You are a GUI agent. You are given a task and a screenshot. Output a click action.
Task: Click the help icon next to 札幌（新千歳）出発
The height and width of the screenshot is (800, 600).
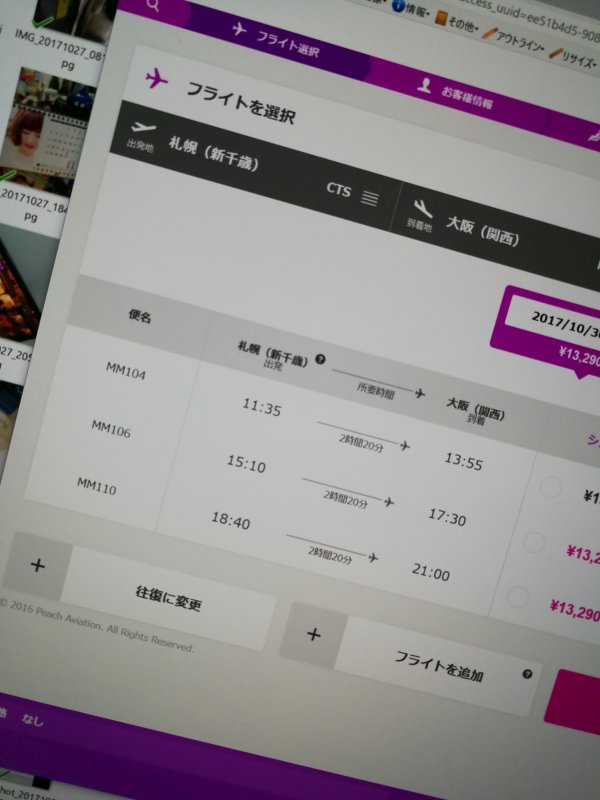[x=320, y=359]
